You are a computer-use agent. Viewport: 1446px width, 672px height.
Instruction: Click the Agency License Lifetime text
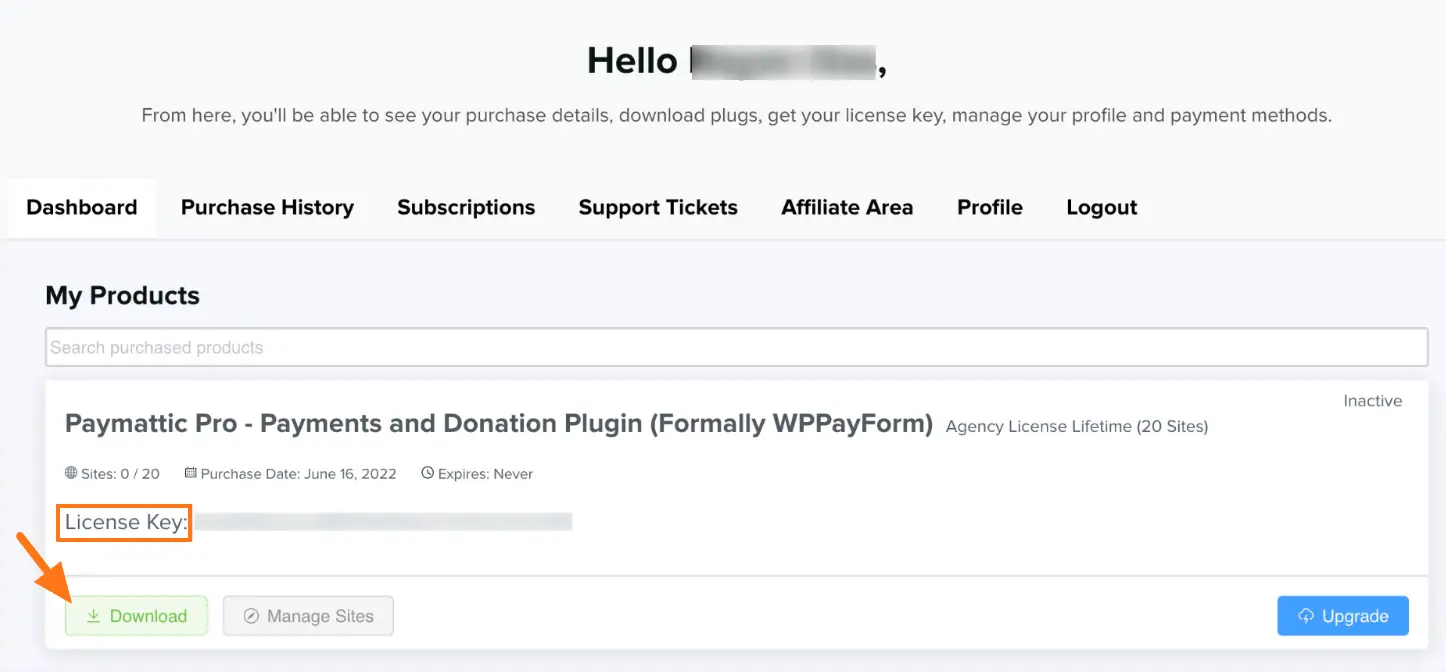pyautogui.click(x=1076, y=427)
